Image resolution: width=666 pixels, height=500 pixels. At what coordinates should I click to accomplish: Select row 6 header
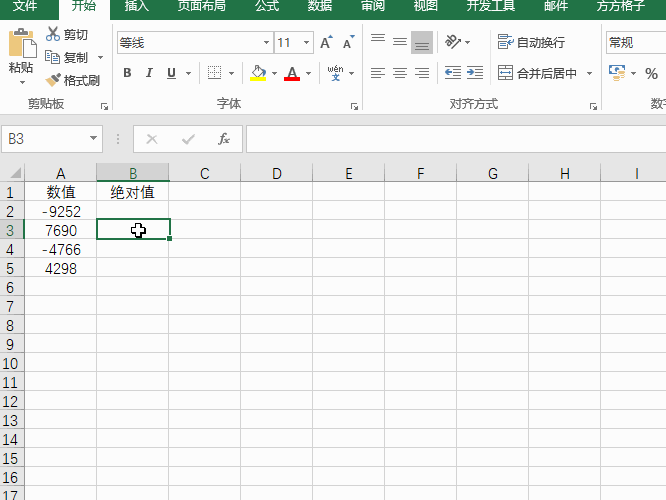11,288
